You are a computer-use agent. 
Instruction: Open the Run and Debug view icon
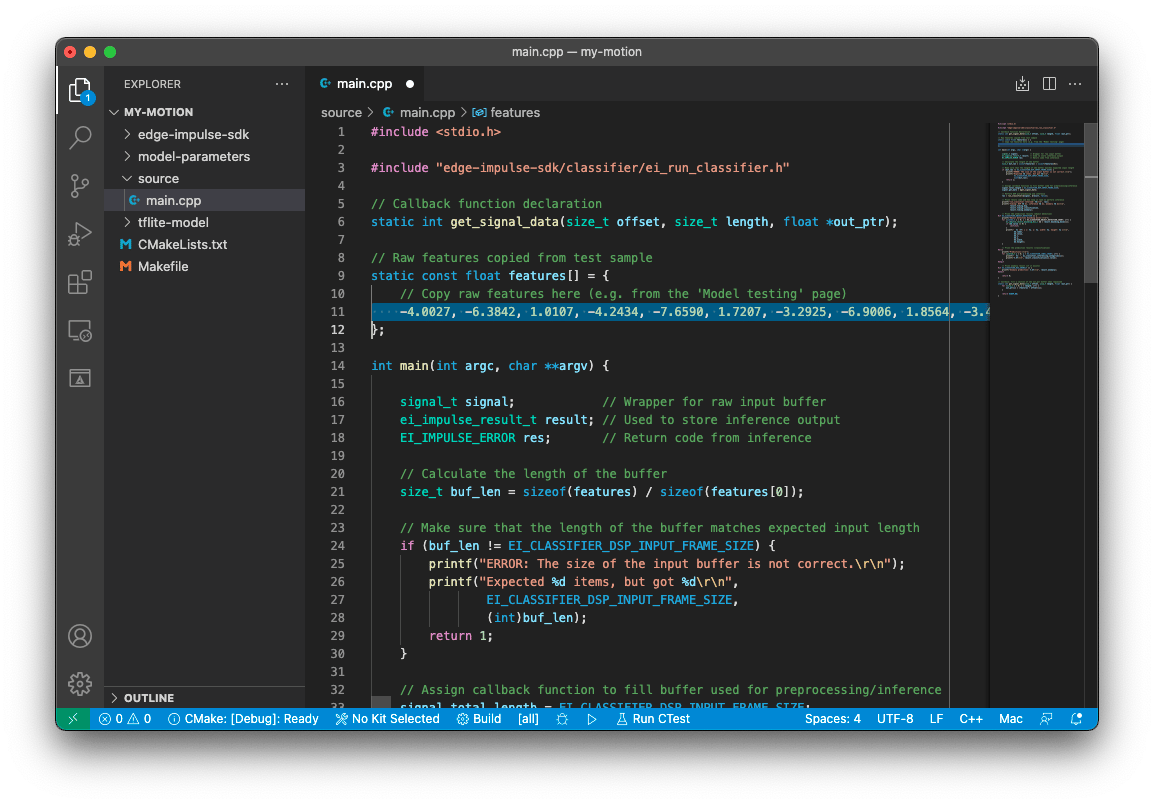click(x=79, y=233)
